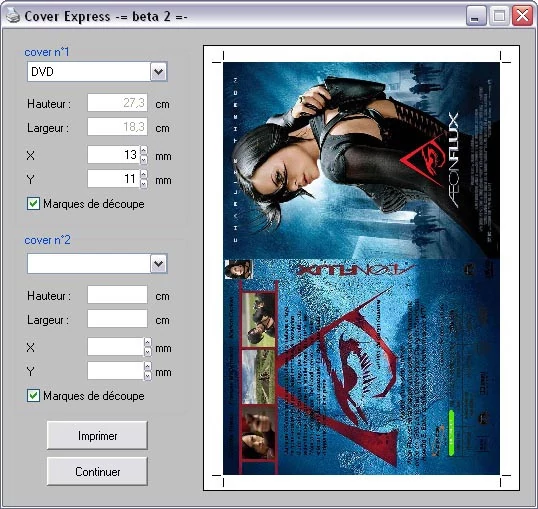Click the cover n°1 X field showing 13
The height and width of the screenshot is (509, 538).
coord(114,155)
